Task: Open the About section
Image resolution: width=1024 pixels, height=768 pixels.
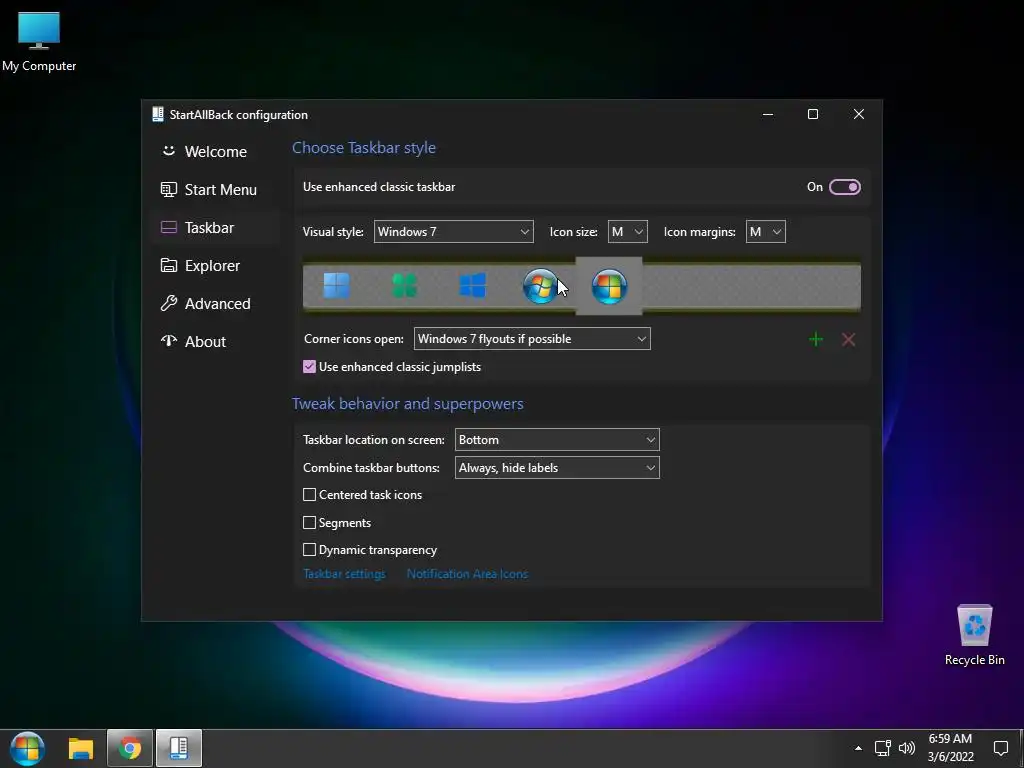Action: pos(216,341)
